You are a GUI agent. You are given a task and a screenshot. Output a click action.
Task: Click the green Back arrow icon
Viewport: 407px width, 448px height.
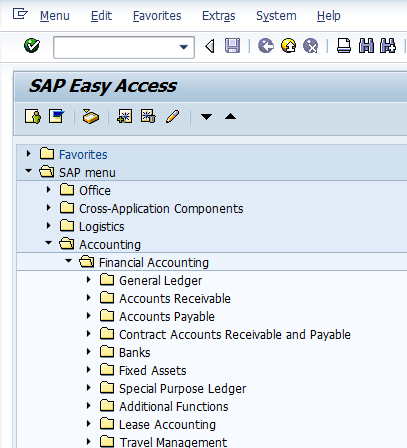tap(266, 46)
